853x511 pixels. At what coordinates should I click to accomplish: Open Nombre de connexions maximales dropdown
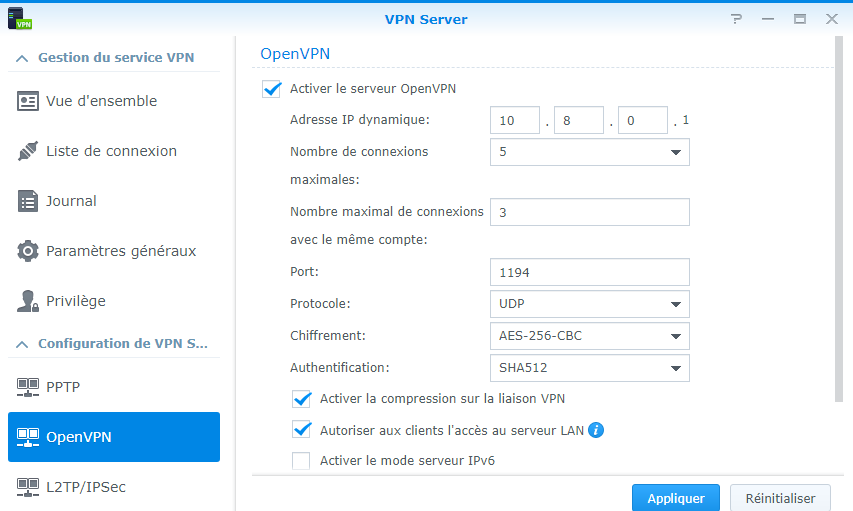[x=590, y=152]
